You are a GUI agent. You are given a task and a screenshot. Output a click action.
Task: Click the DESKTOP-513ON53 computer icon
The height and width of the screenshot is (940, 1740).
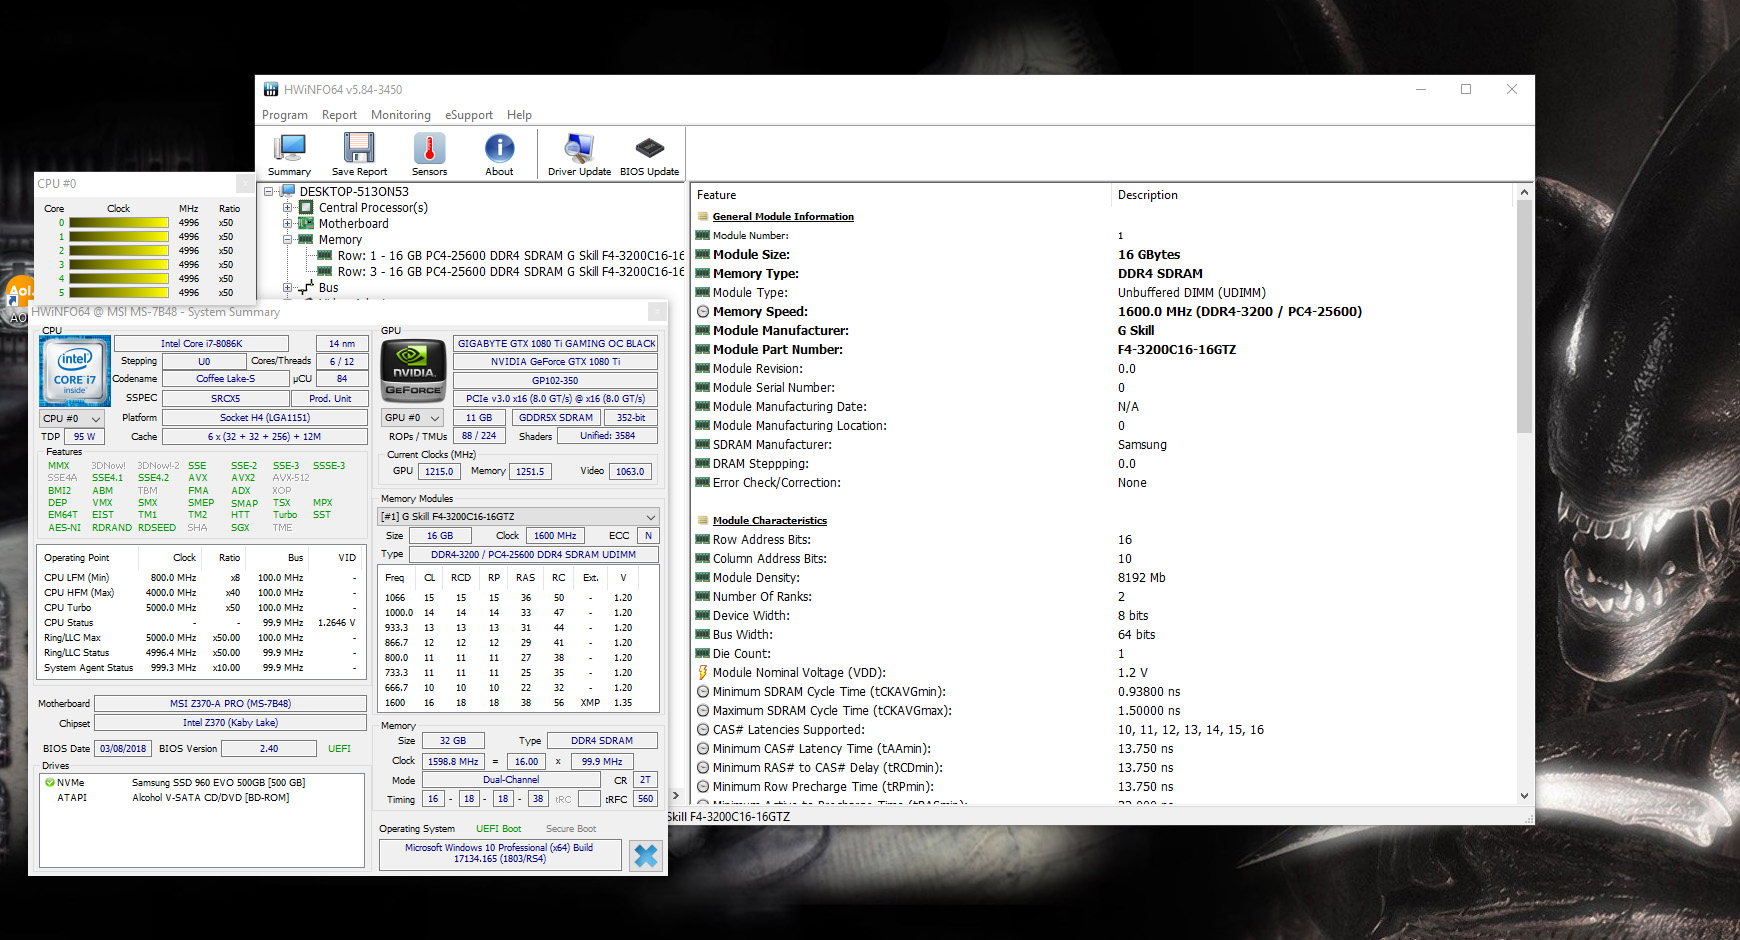click(x=288, y=191)
